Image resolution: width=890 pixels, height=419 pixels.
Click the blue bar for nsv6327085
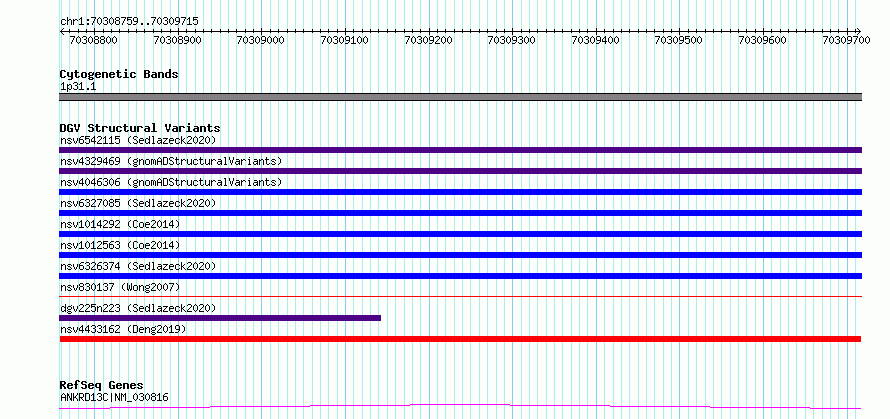tap(460, 213)
